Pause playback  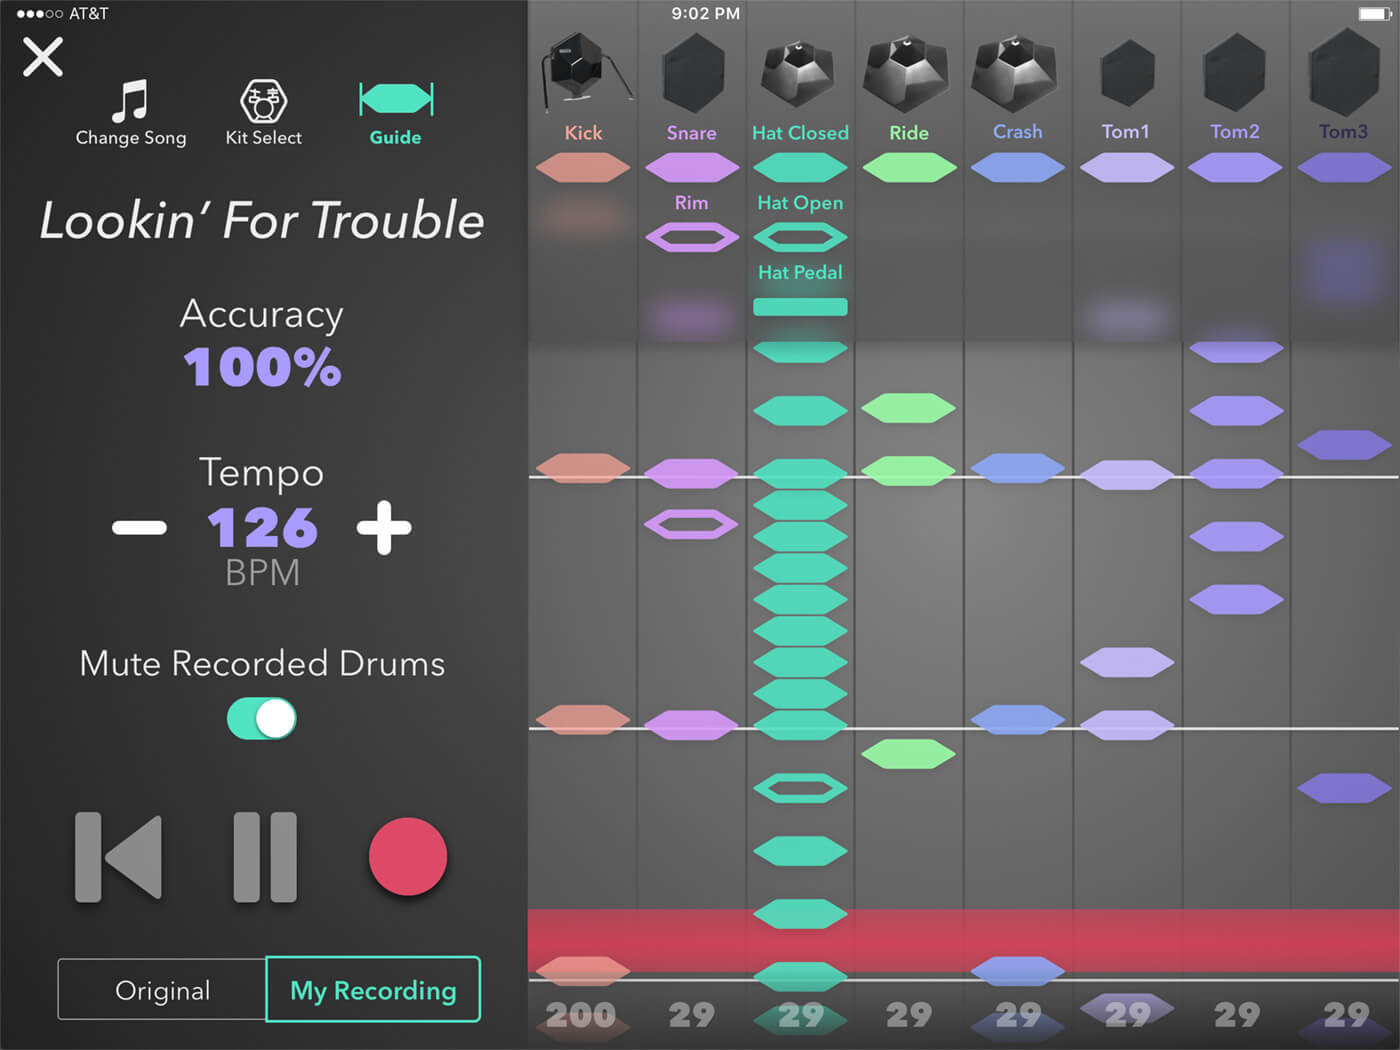point(265,857)
